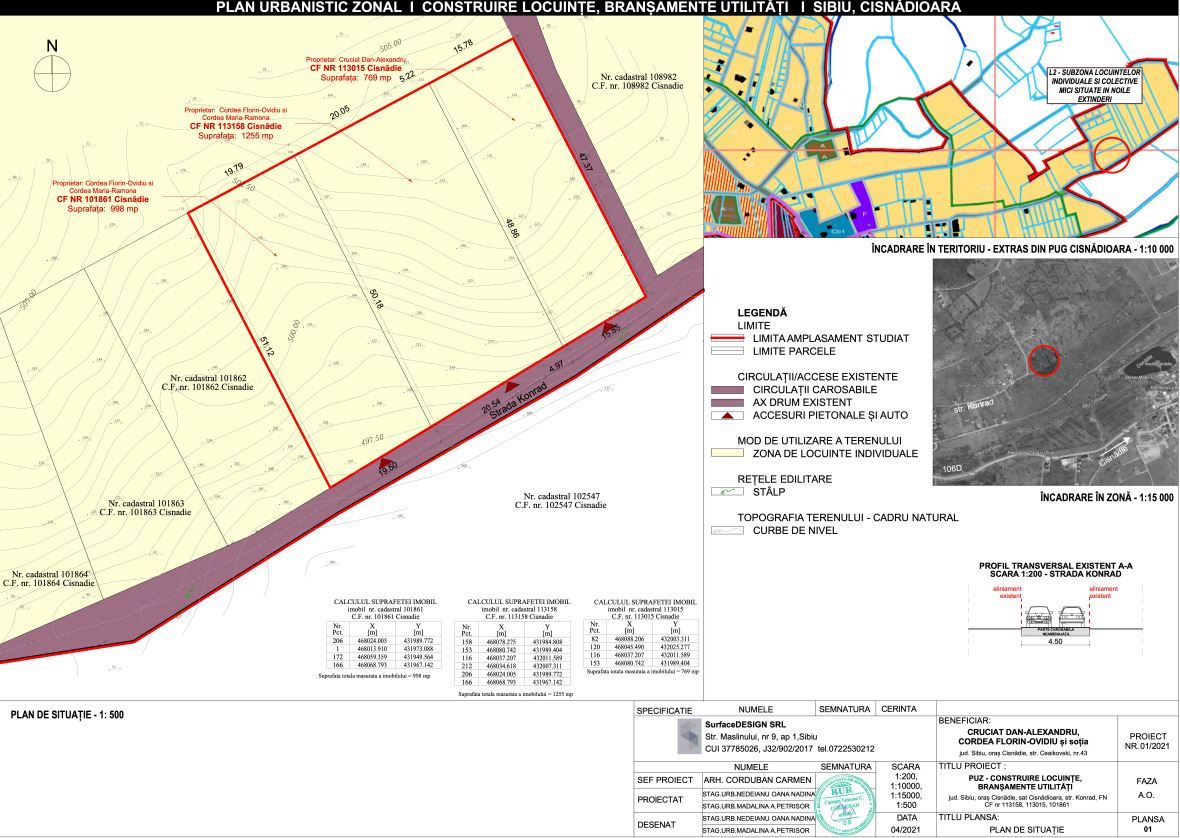Viewport: 1180px width, 838px height.
Task: Click the red circle on aerial photo
Action: 1042,360
